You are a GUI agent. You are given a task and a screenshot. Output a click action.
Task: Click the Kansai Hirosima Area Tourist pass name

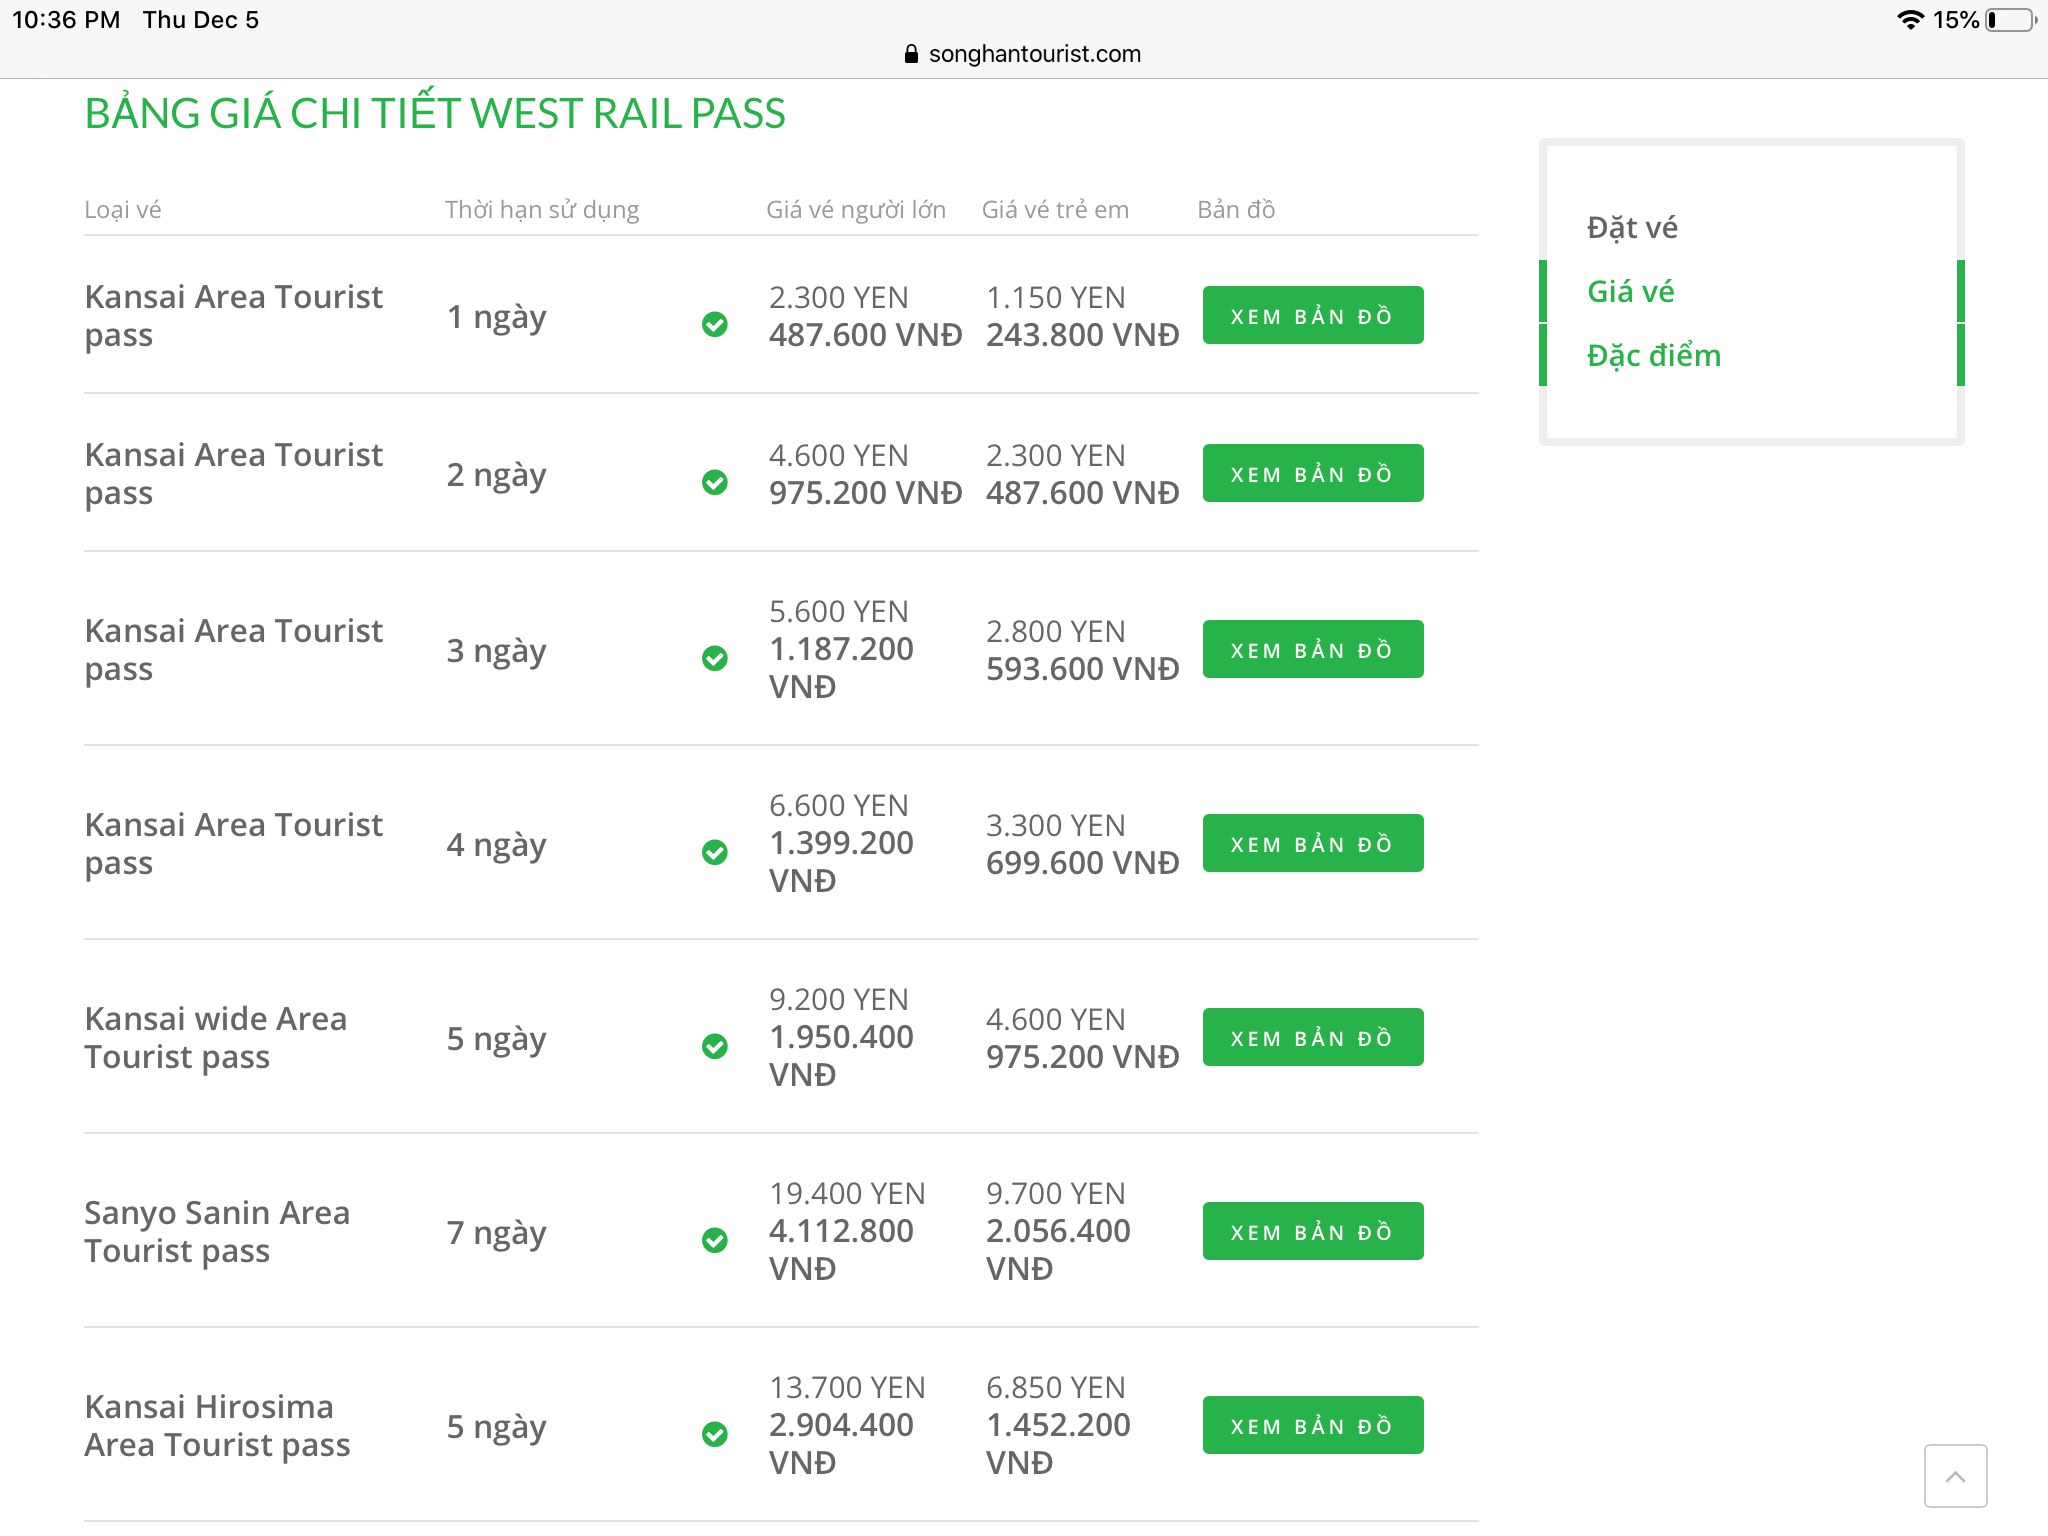pyautogui.click(x=217, y=1426)
